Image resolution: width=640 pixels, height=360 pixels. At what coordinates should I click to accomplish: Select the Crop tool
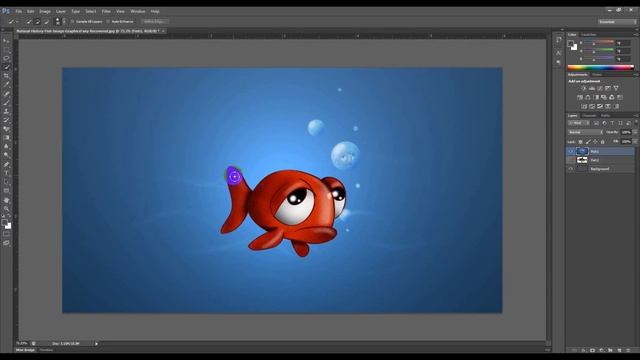coord(6,76)
